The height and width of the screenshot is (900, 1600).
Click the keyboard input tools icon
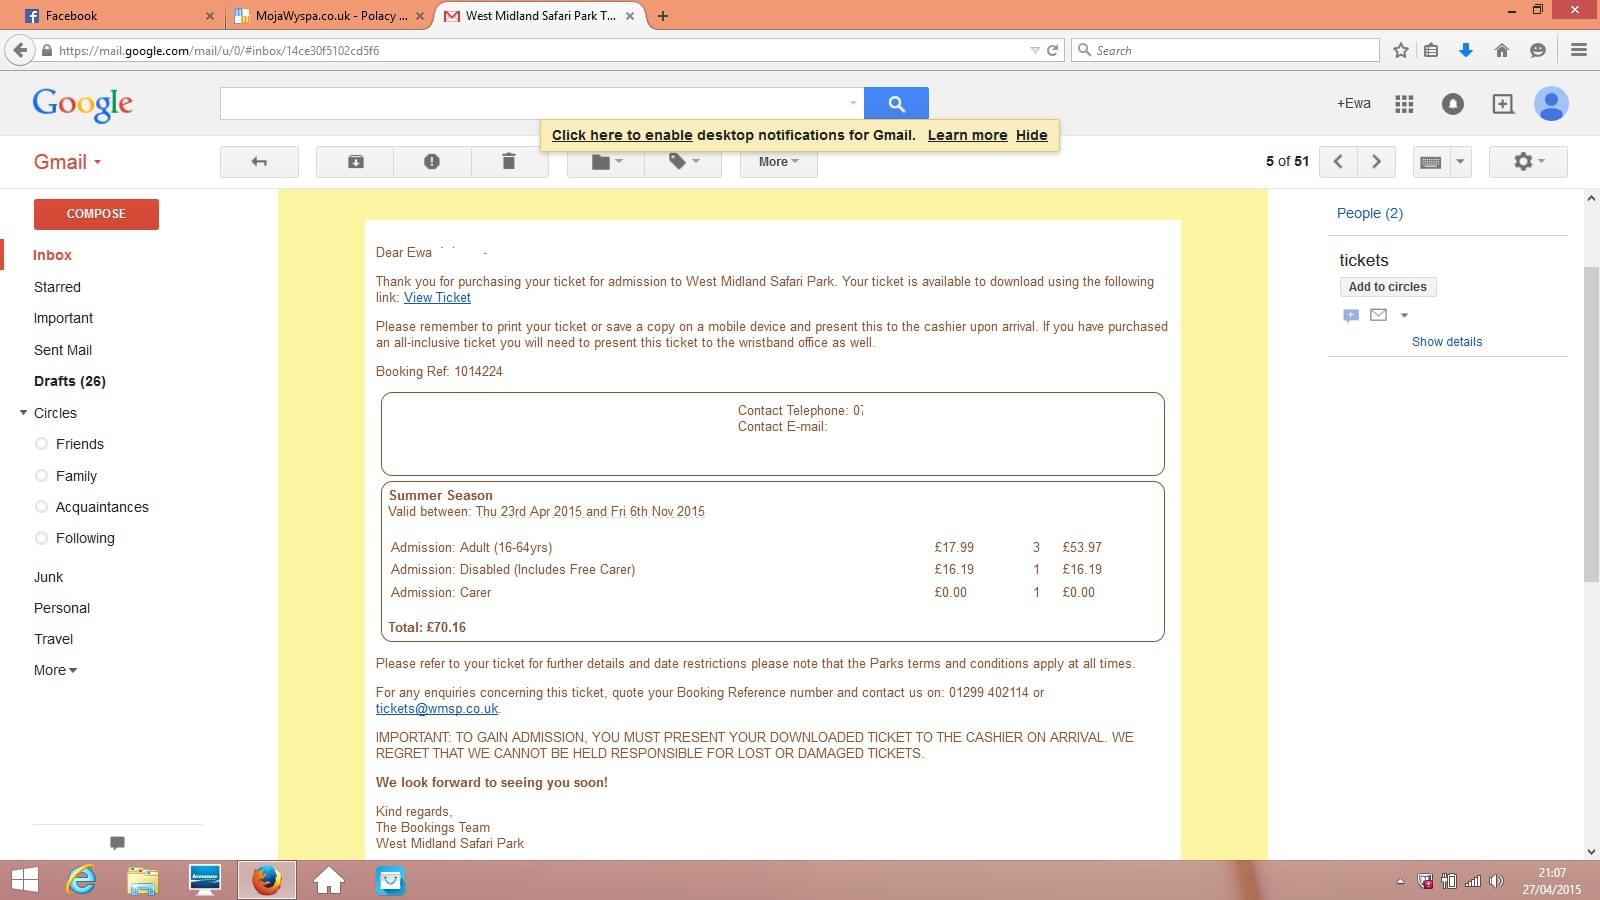click(x=1431, y=161)
